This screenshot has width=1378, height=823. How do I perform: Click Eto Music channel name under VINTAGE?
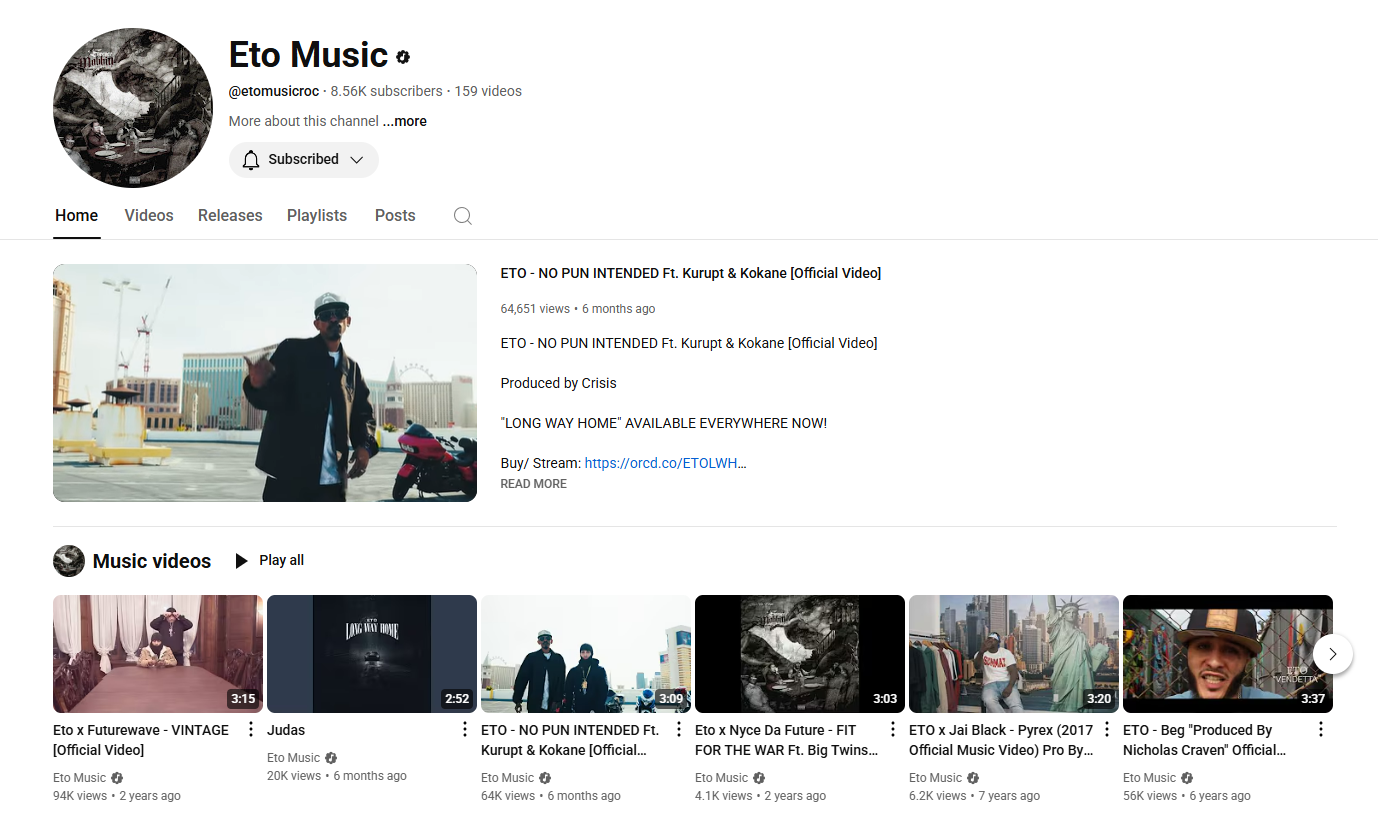point(80,778)
